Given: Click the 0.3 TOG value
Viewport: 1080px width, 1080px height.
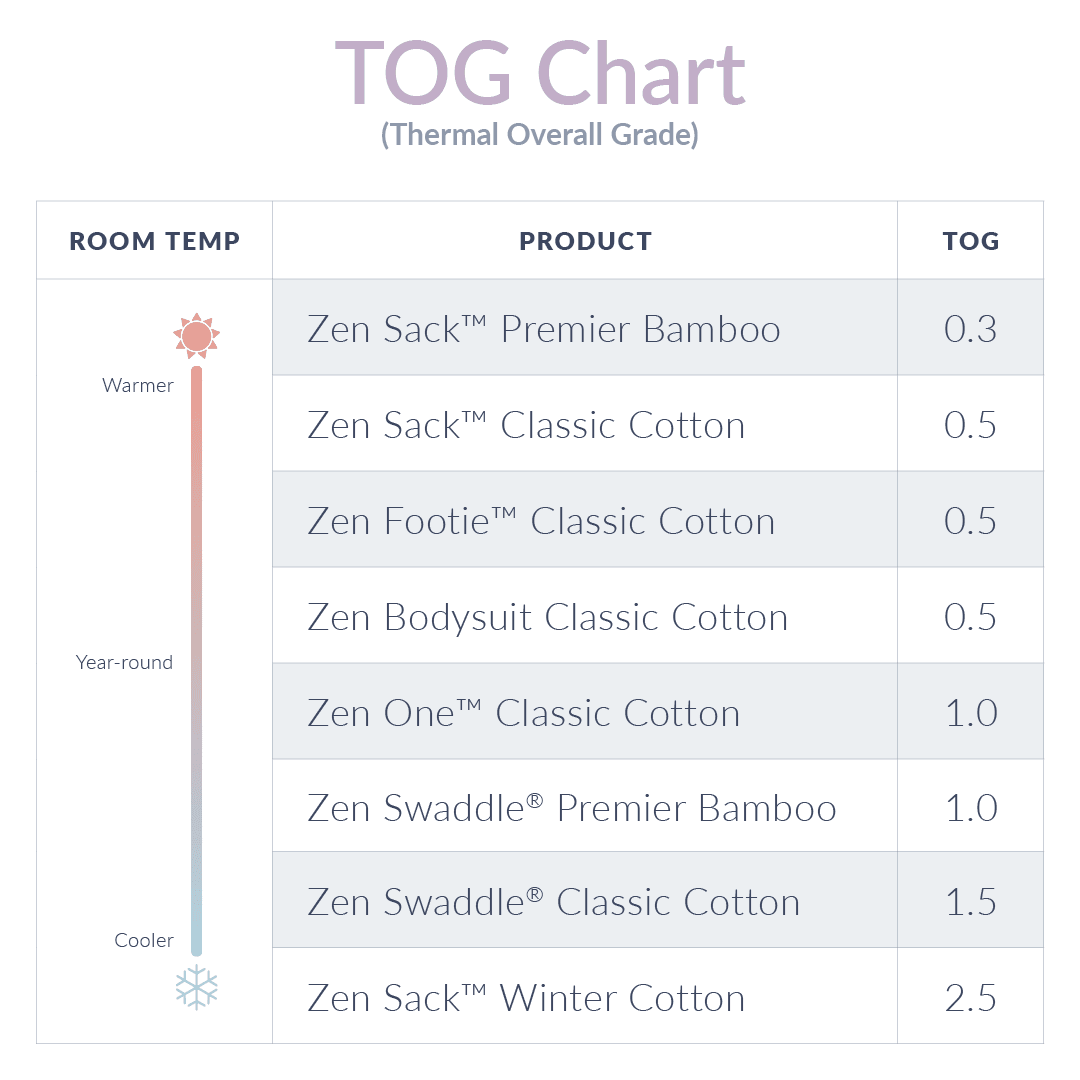Looking at the screenshot, I should pos(970,329).
